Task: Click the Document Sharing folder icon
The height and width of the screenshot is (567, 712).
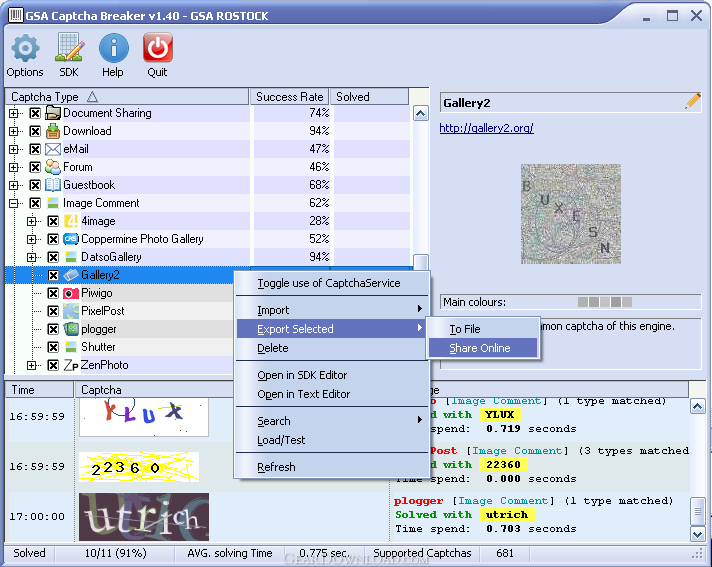Action: coord(53,113)
